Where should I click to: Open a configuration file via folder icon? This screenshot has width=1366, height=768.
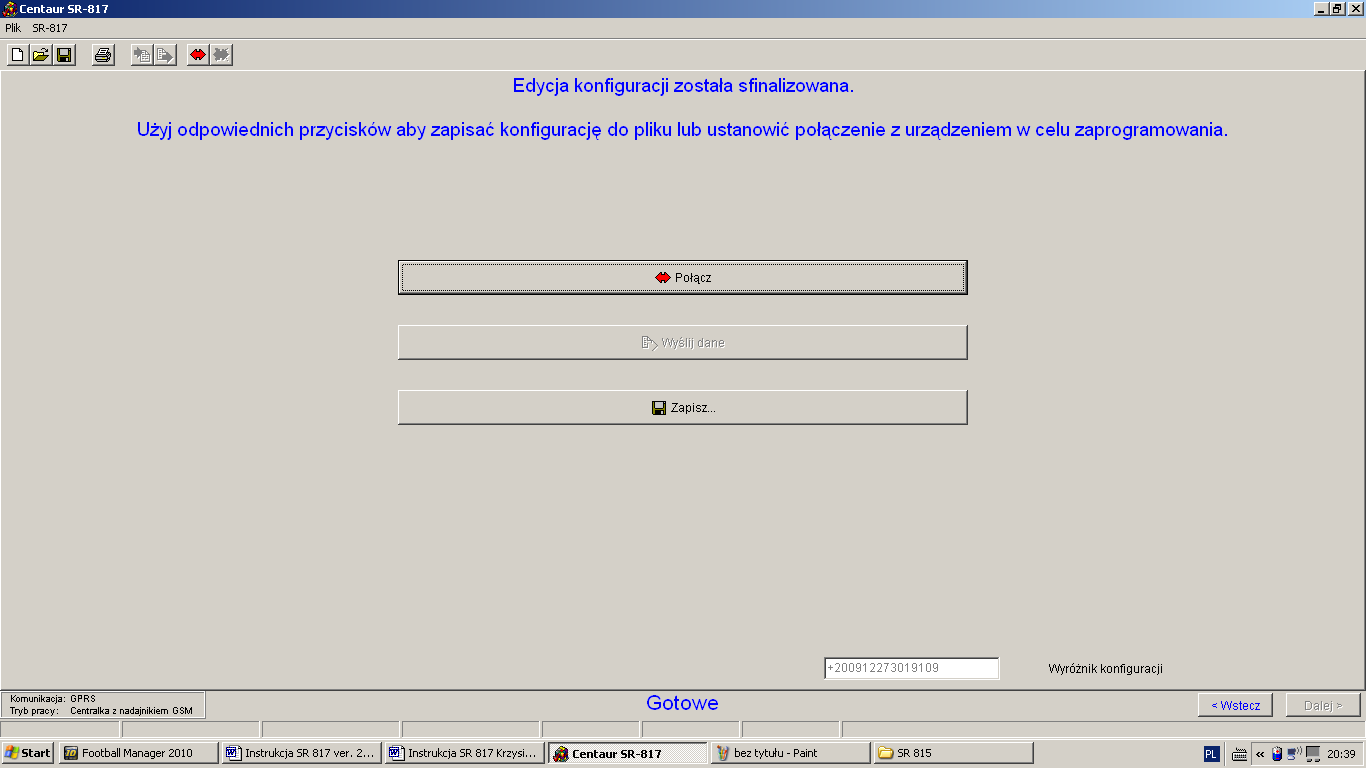[40, 55]
